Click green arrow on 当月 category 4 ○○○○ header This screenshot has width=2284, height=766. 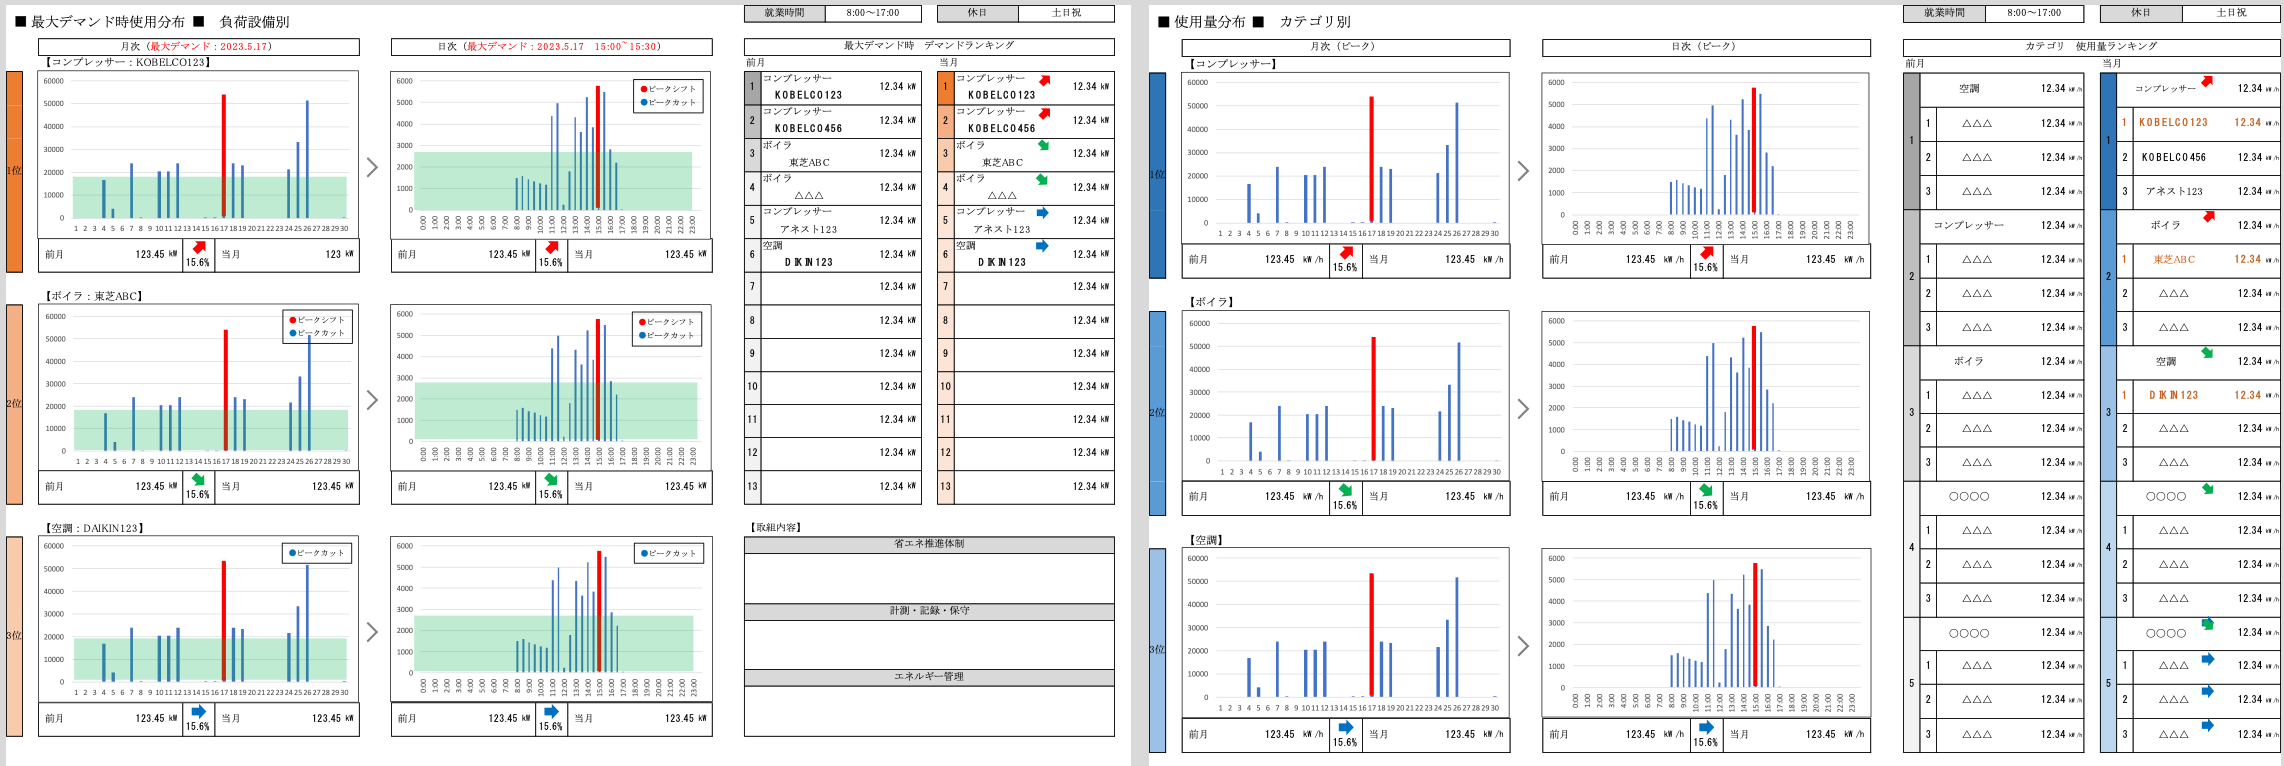tap(2208, 489)
